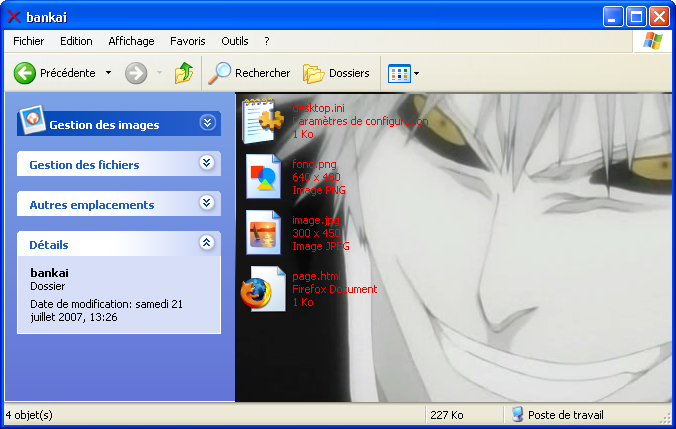
Task: Expand the Autres emplacements panel
Action: point(207,203)
